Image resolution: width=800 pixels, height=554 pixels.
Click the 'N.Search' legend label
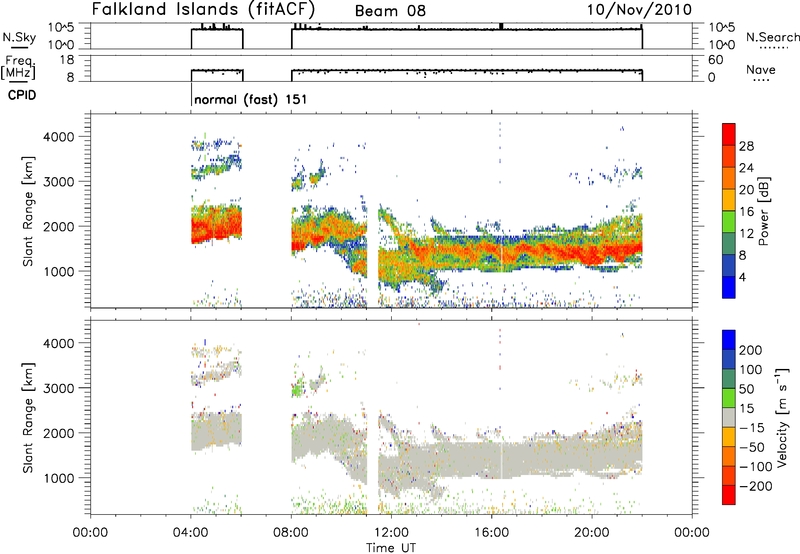point(773,37)
